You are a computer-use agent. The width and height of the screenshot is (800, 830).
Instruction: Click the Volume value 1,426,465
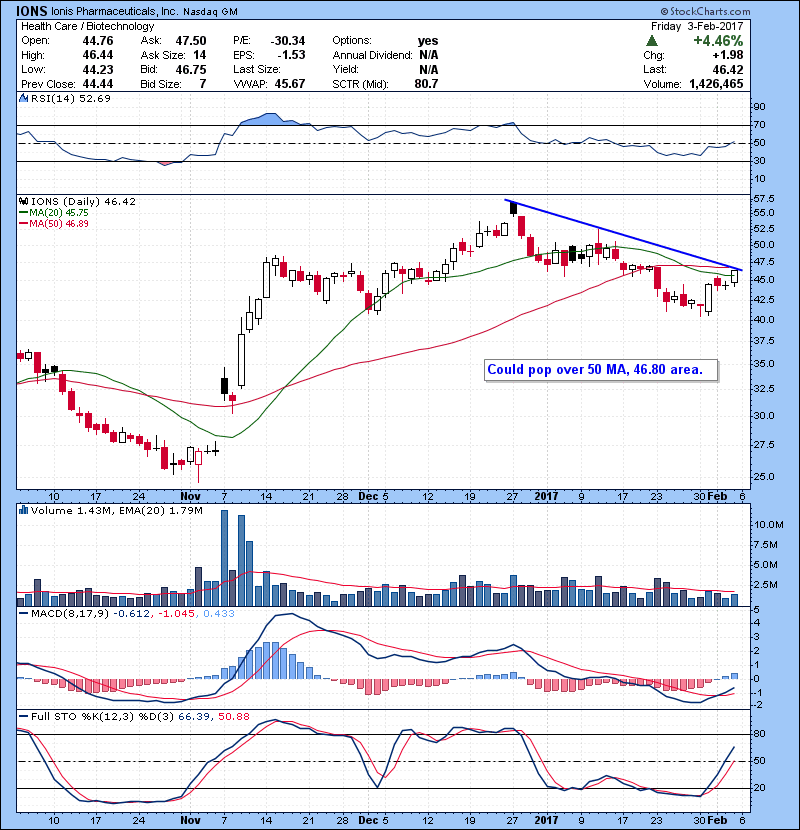coord(716,84)
